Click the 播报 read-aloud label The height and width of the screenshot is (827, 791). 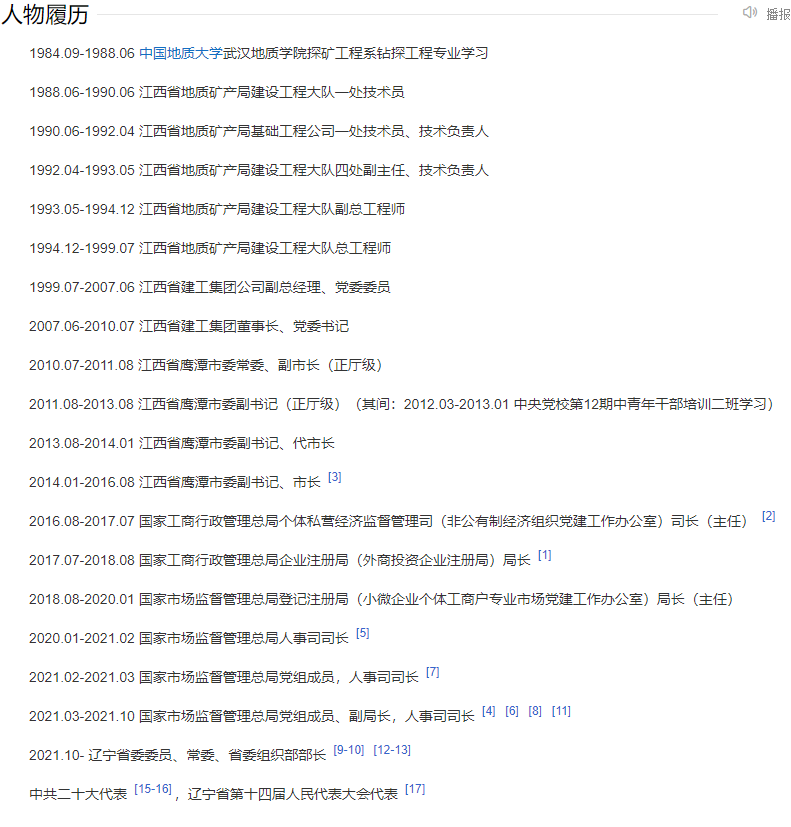(778, 14)
